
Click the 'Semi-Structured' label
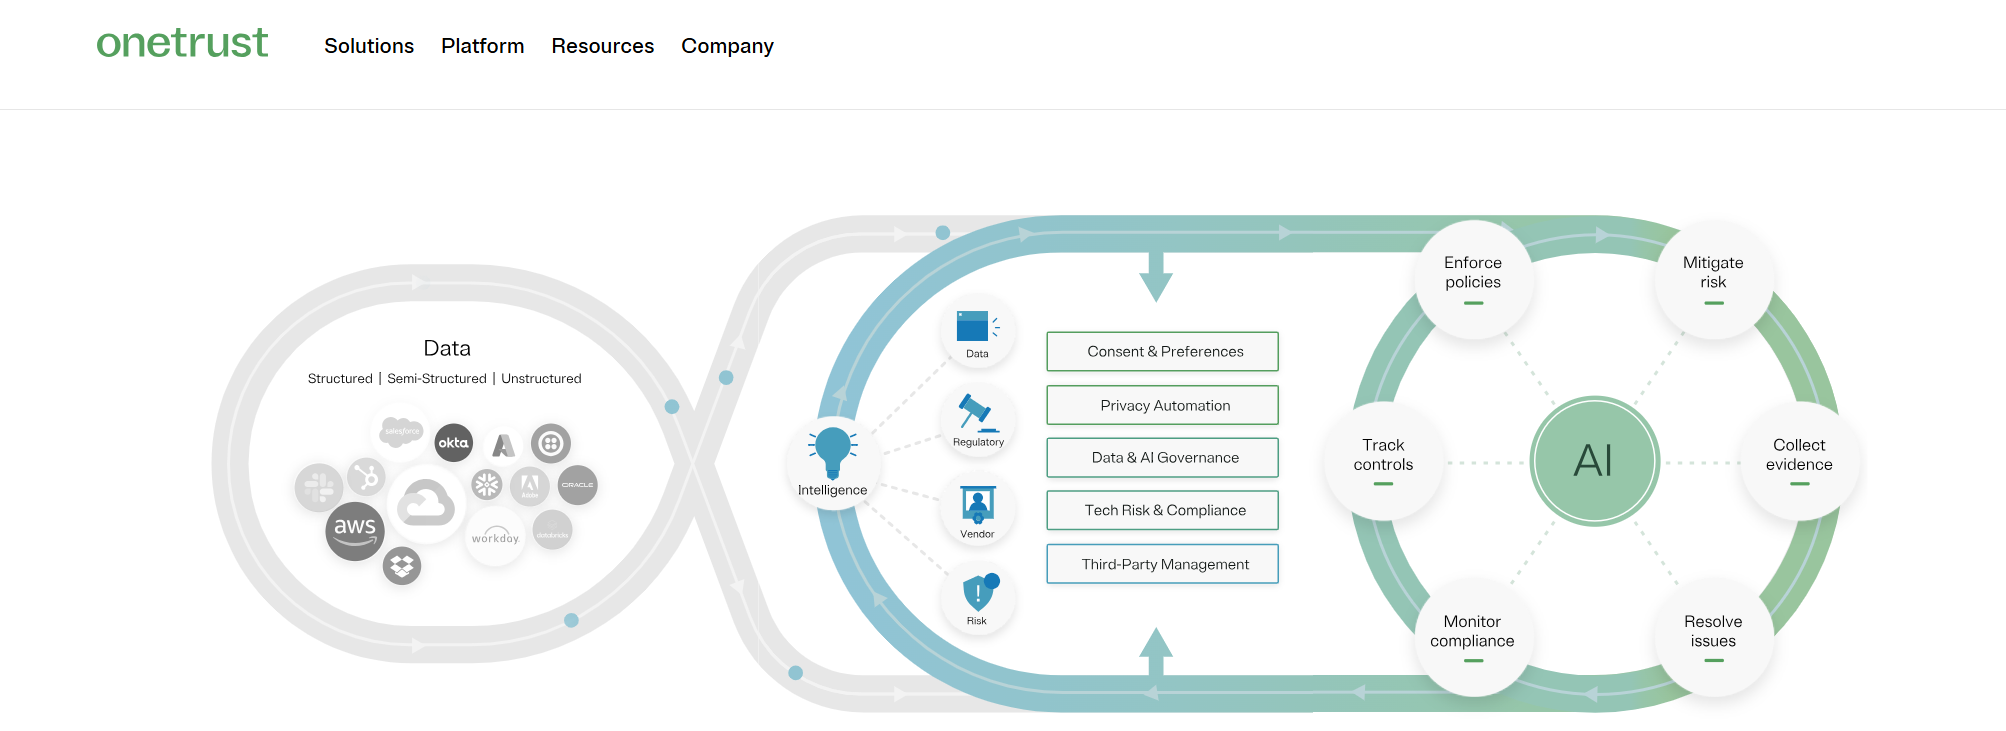437,378
